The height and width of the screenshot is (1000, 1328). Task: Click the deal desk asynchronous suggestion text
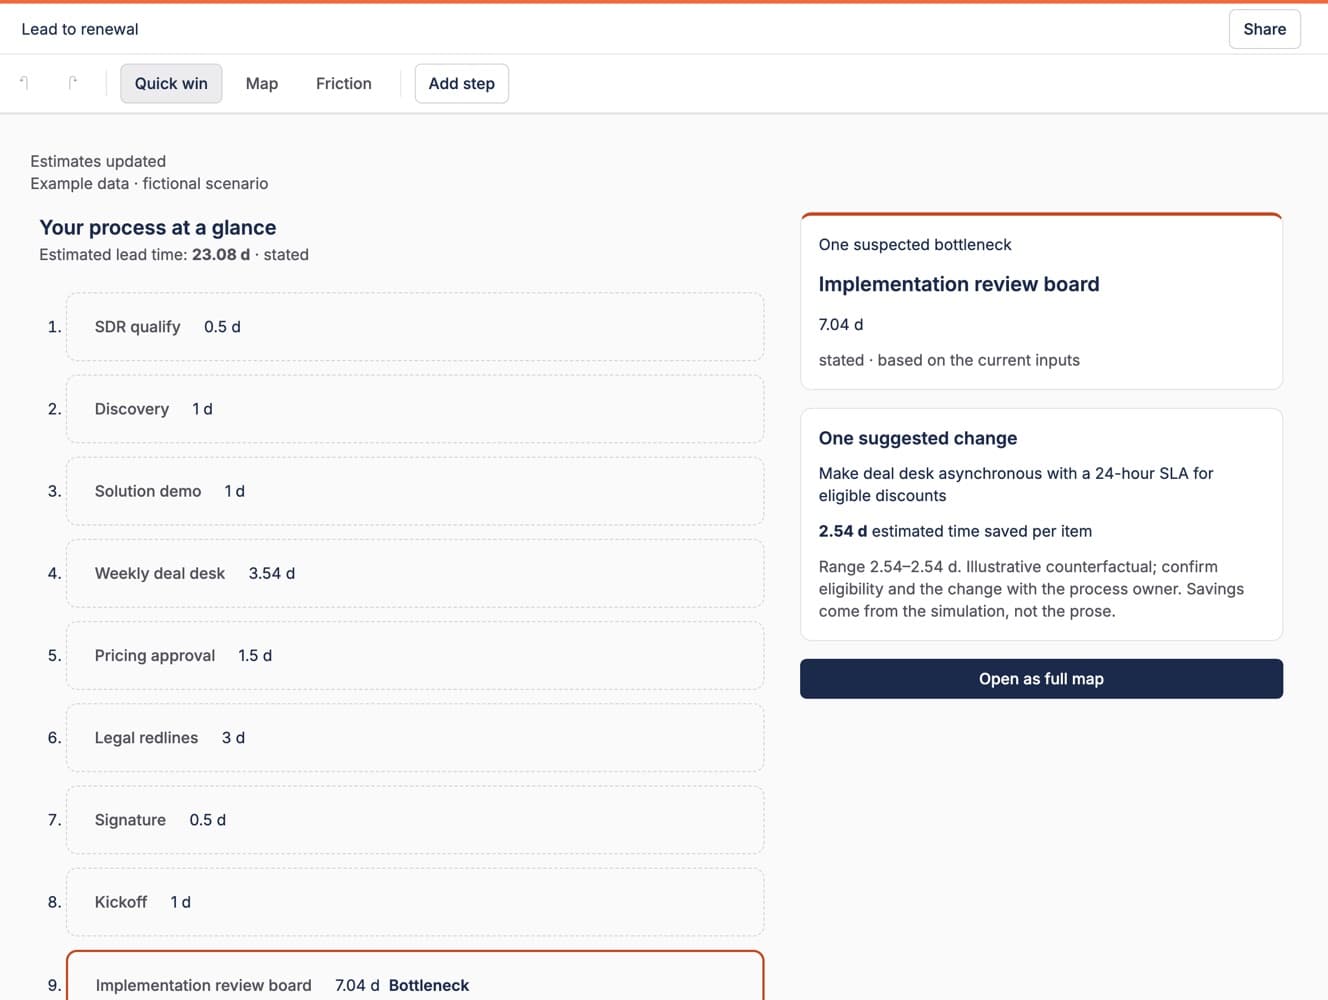[x=1016, y=484]
